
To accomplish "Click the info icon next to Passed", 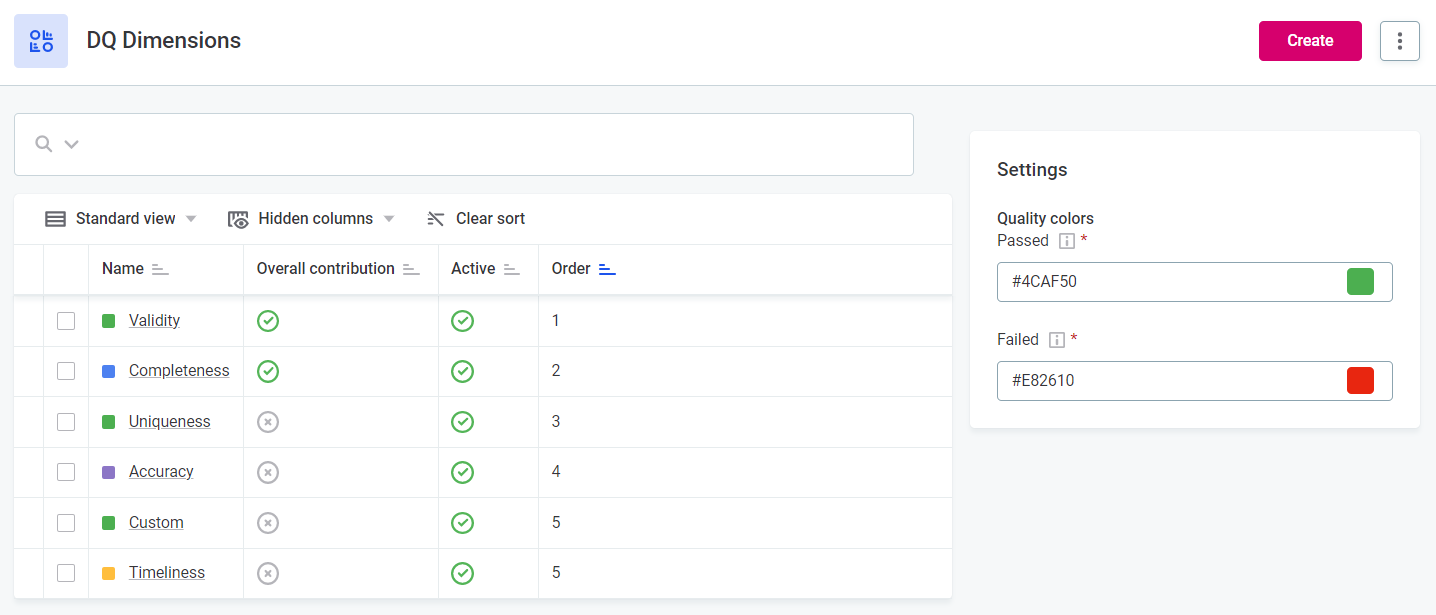I will 1066,241.
